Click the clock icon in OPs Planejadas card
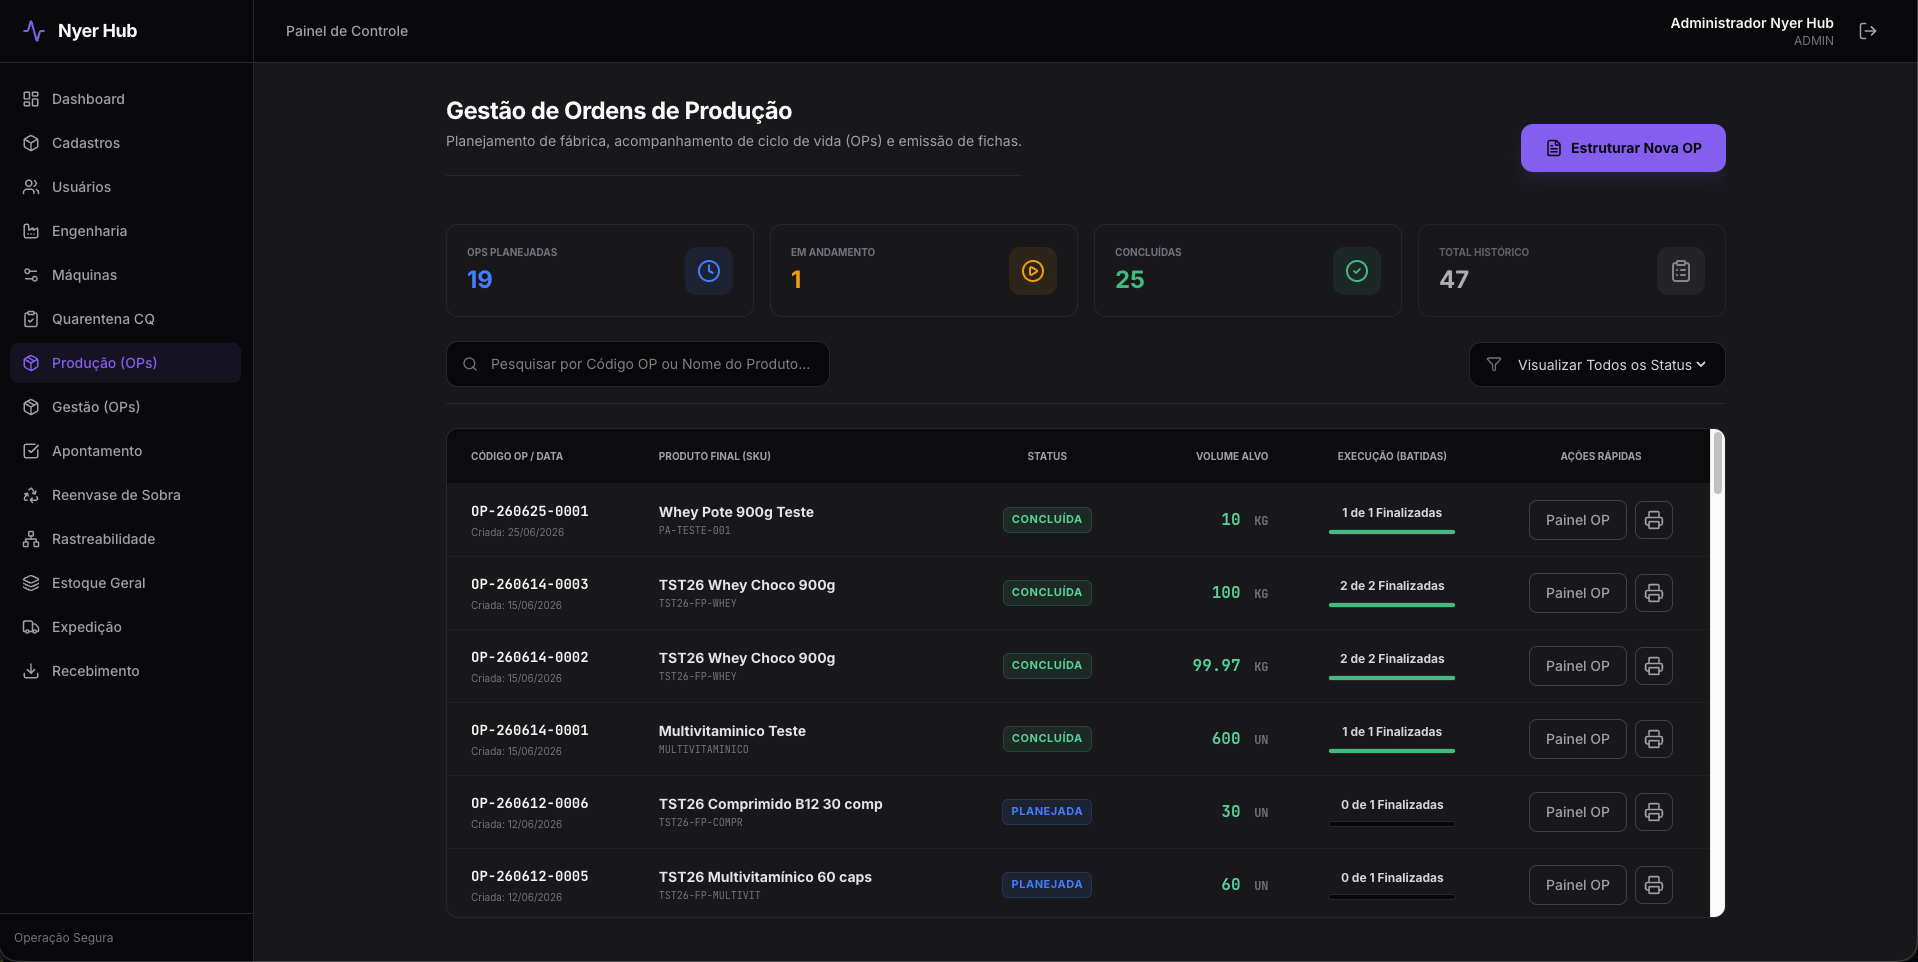 709,271
